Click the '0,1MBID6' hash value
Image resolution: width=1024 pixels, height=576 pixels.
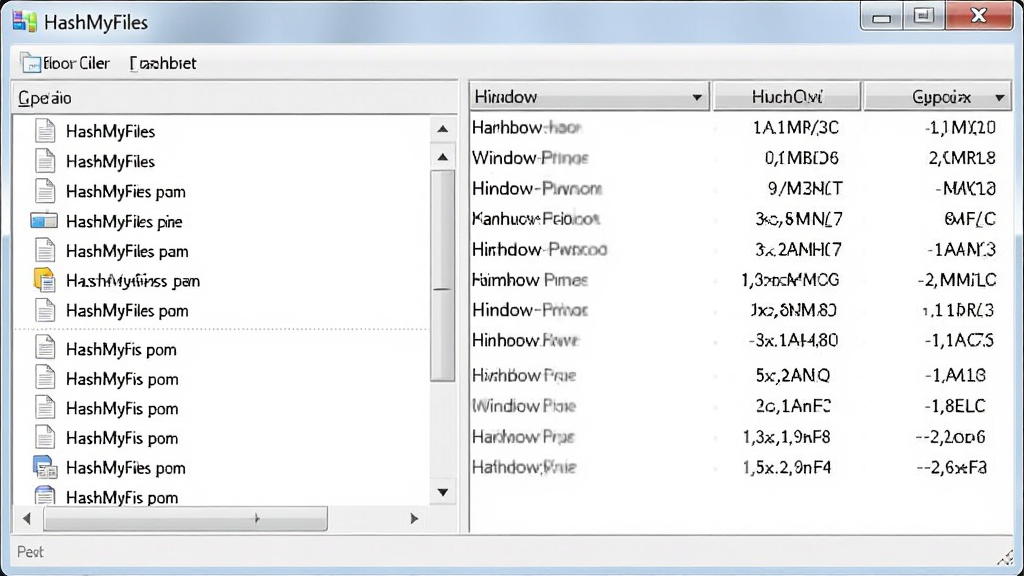[801, 158]
